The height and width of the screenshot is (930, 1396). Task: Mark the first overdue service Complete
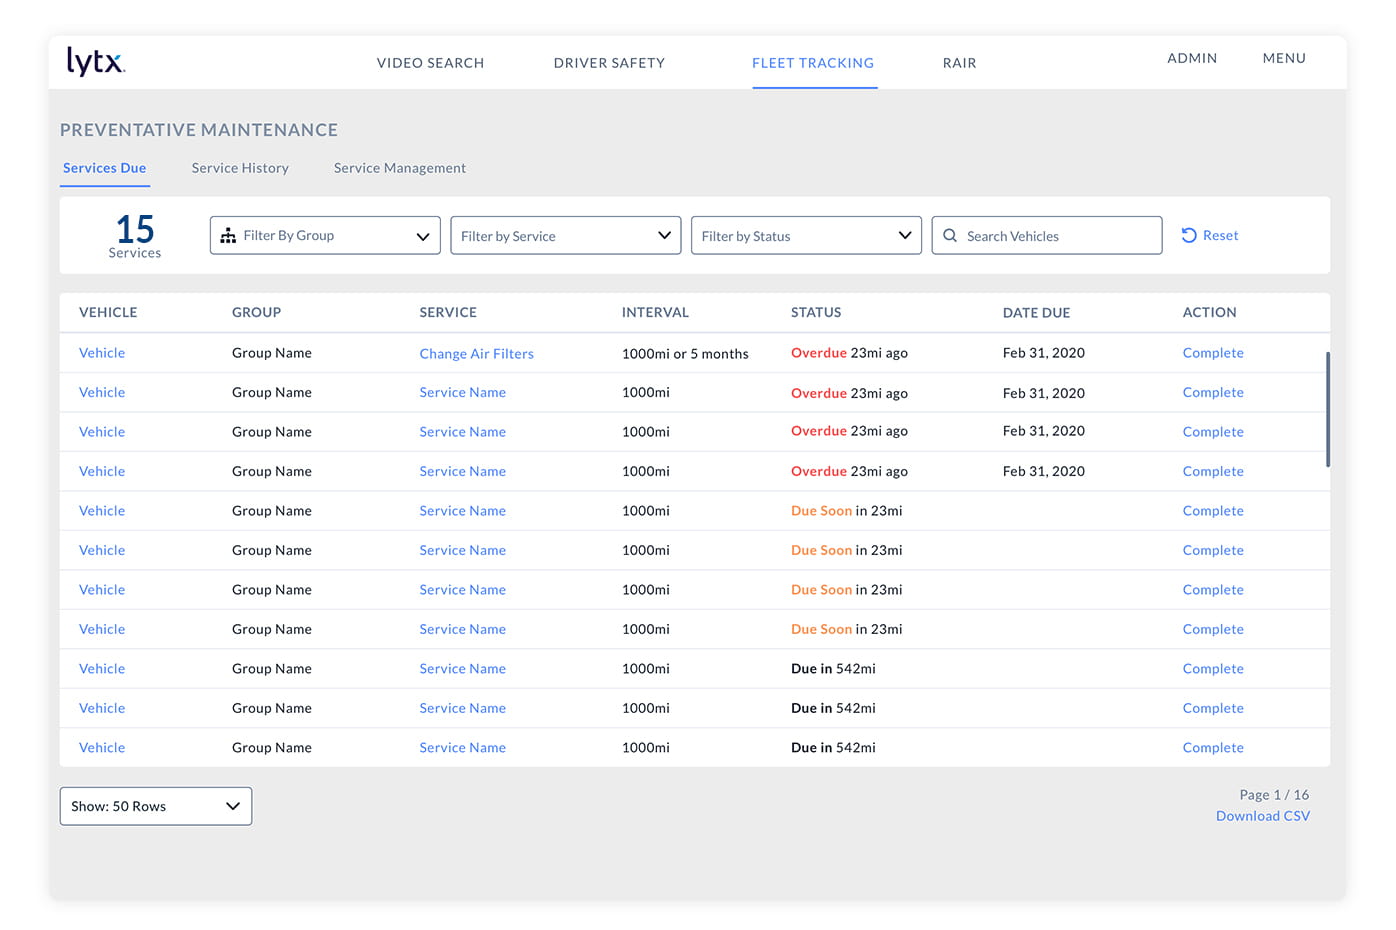click(1212, 353)
